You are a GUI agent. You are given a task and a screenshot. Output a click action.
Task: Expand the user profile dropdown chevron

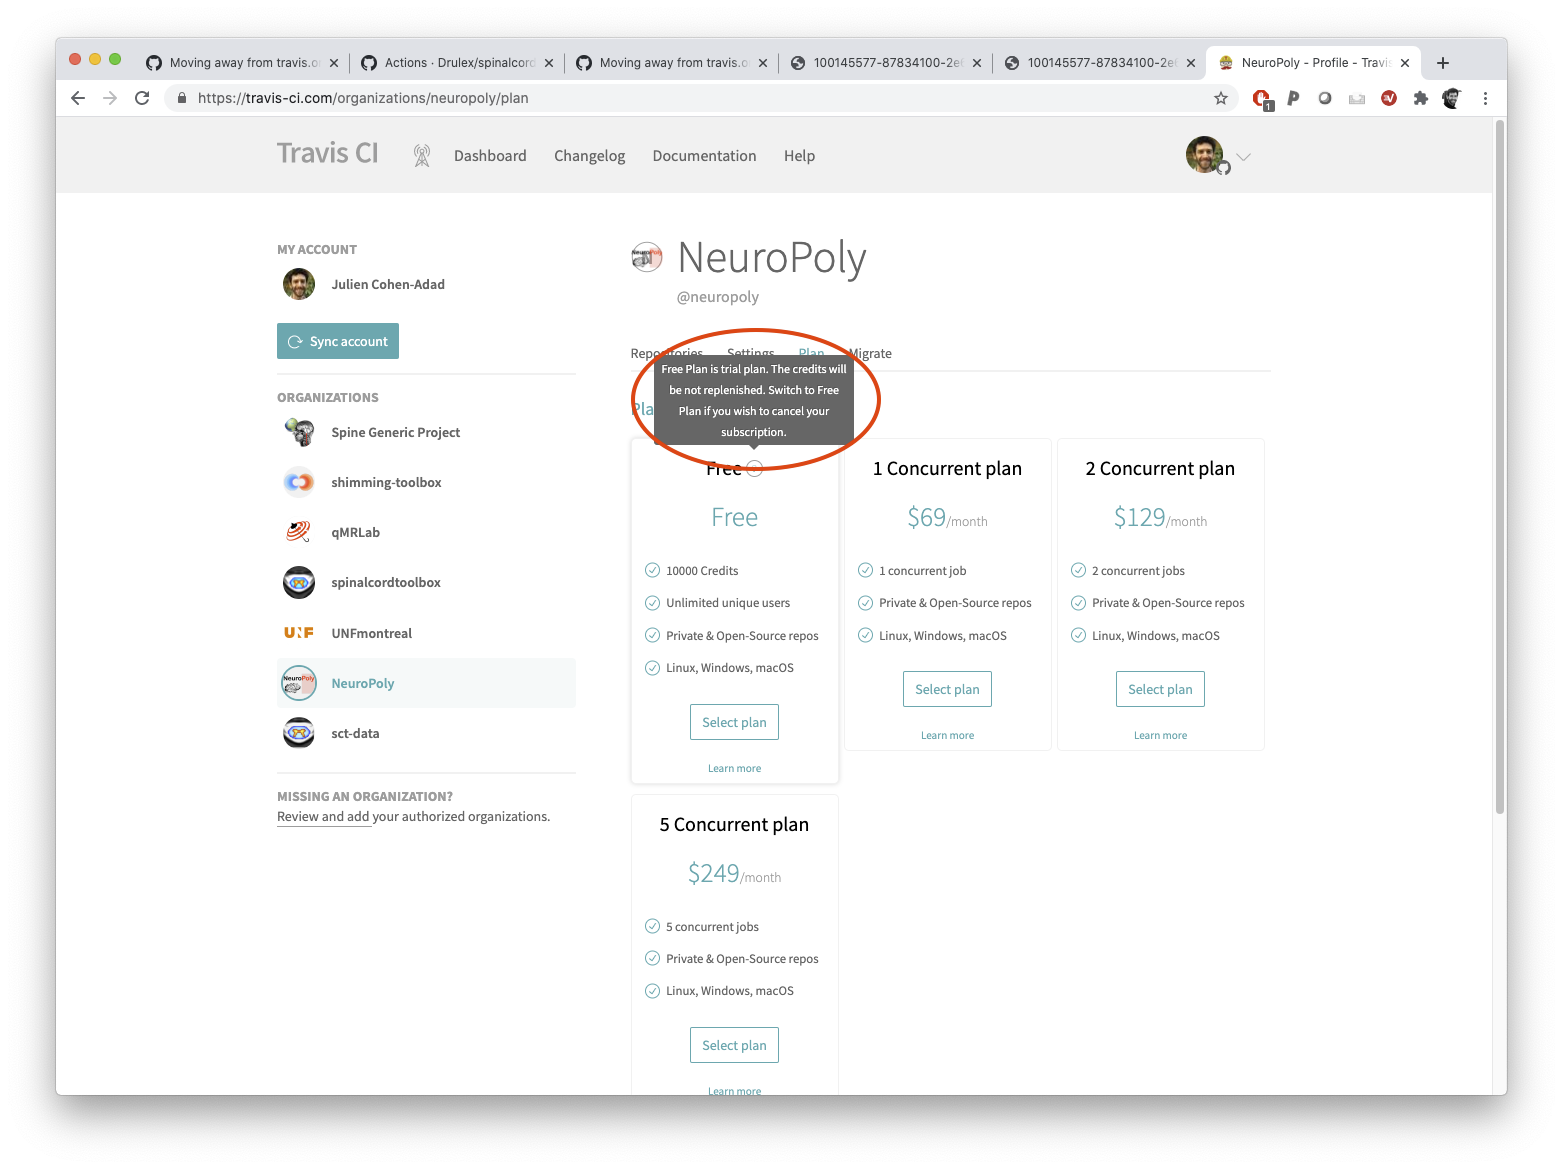pyautogui.click(x=1243, y=157)
